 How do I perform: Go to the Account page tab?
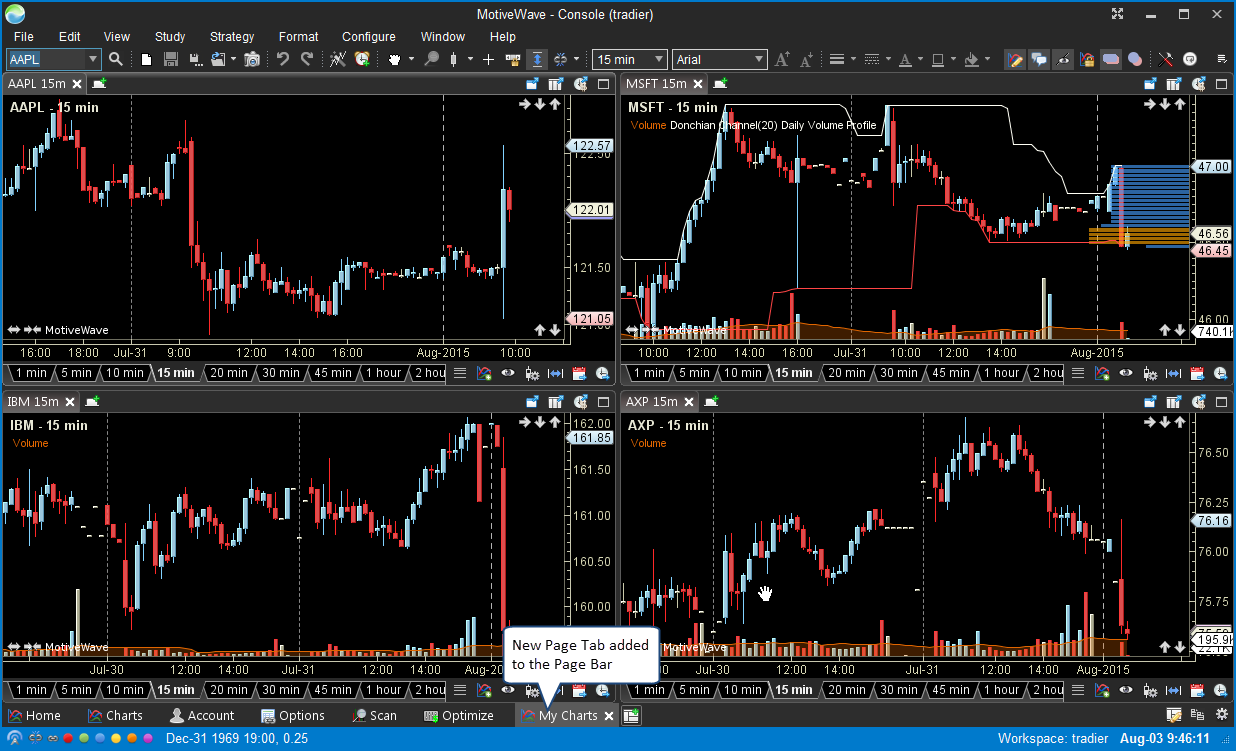coord(202,715)
